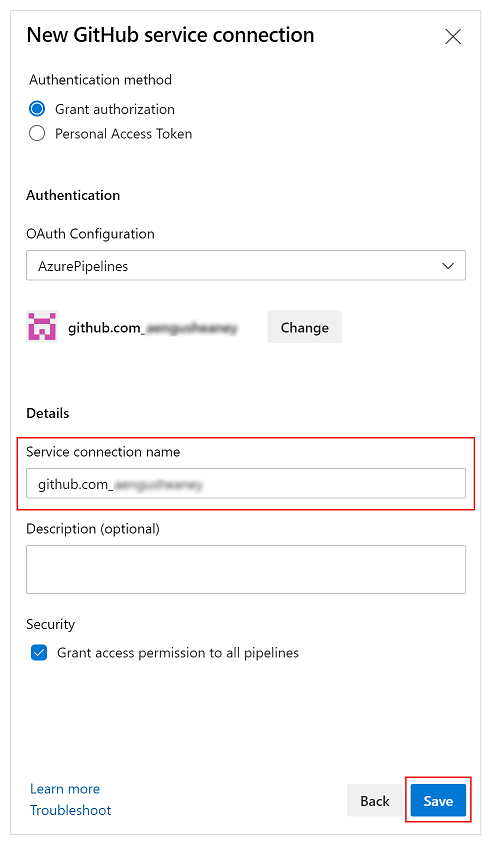499x850 pixels.
Task: Go to previous step with Back button
Action: click(x=375, y=801)
